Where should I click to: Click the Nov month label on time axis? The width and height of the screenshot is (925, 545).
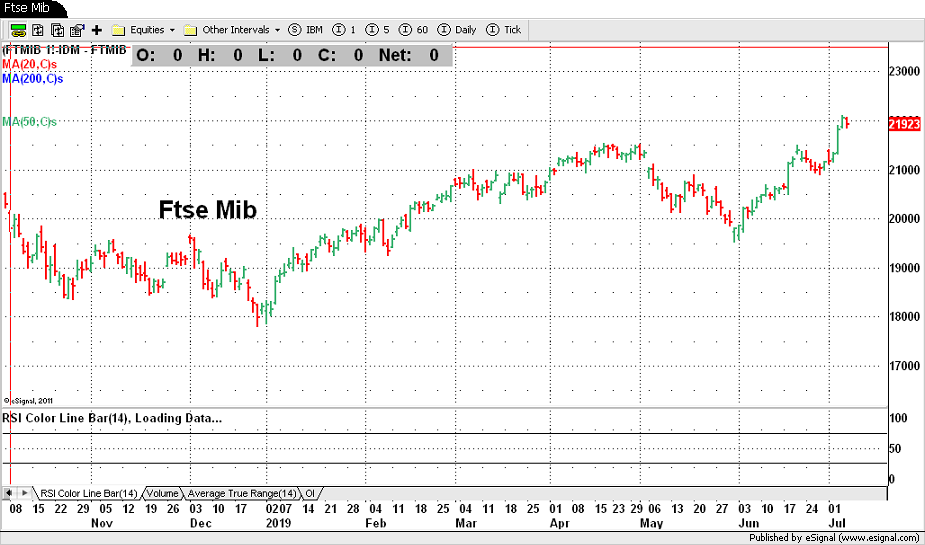pyautogui.click(x=102, y=523)
